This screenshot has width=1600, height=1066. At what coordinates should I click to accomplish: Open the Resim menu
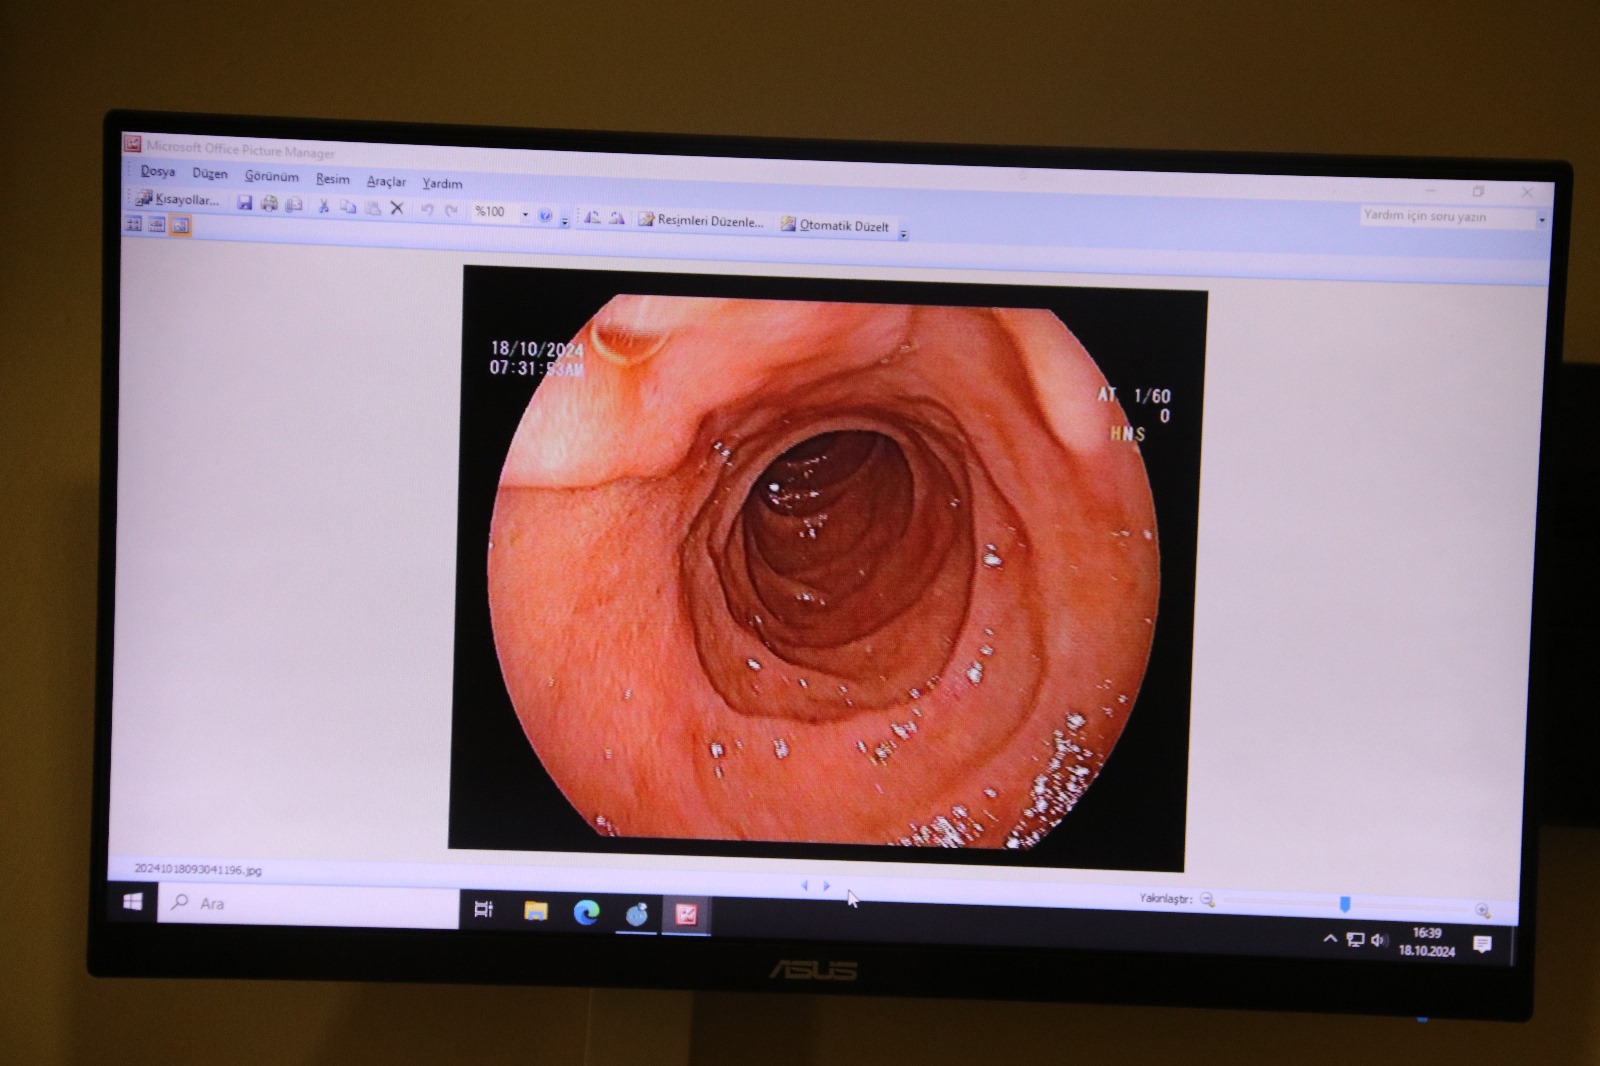pyautogui.click(x=333, y=180)
